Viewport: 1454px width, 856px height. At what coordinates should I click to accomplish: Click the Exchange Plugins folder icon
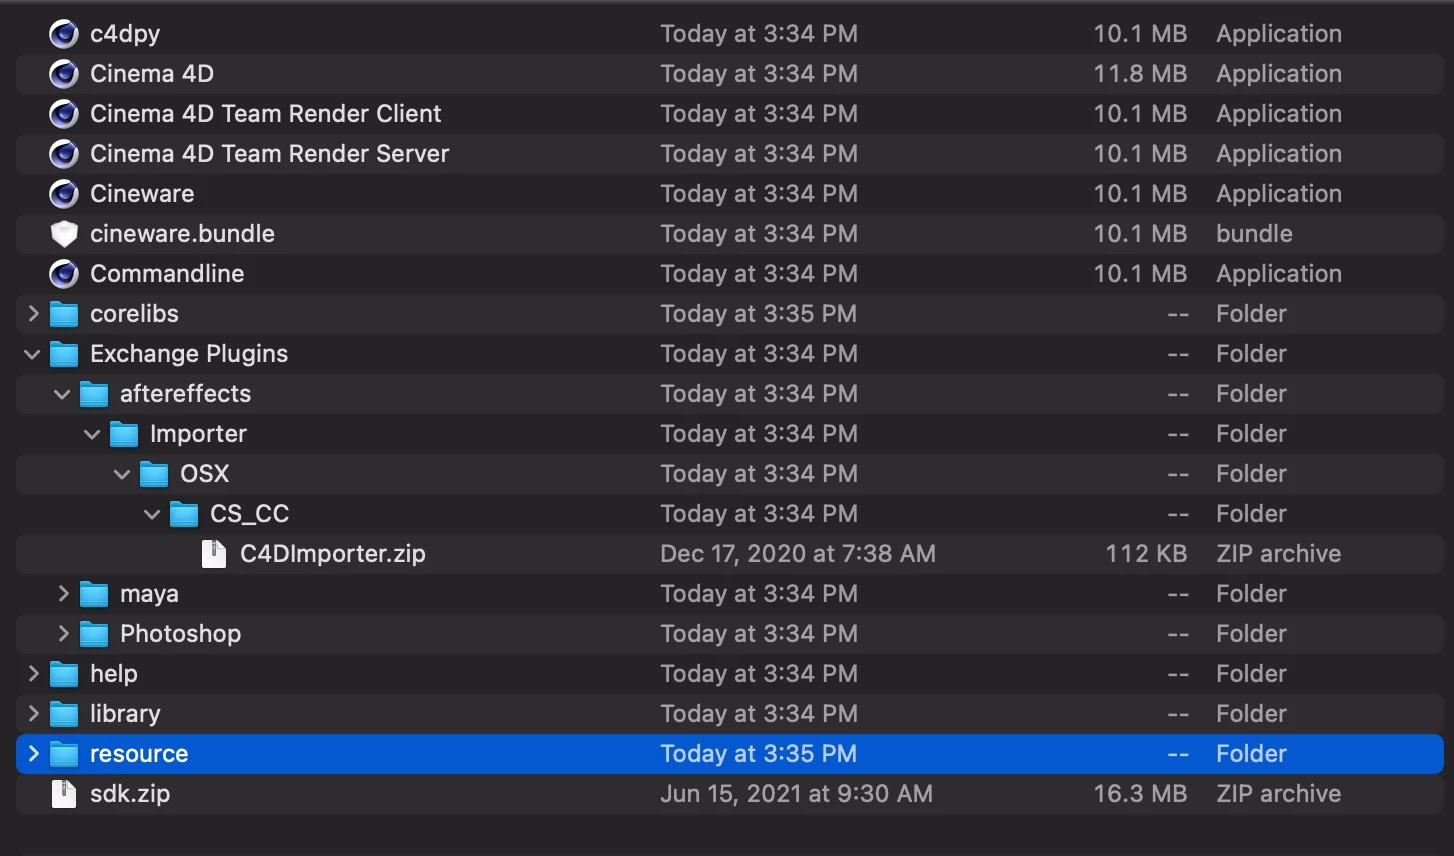click(64, 354)
